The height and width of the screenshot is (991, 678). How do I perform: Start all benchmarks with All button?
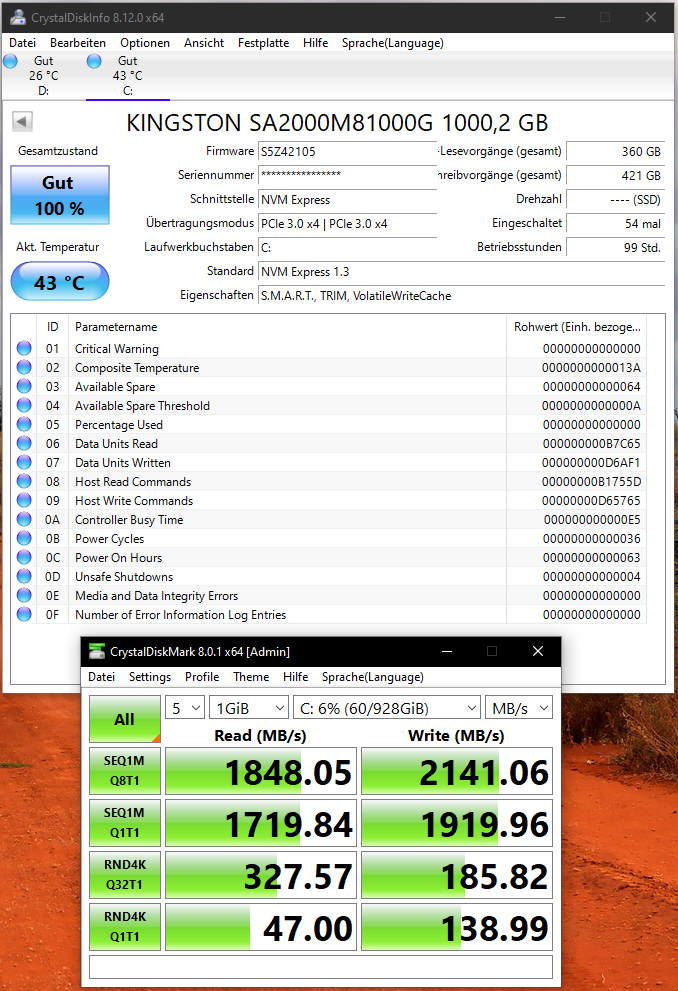tap(124, 719)
